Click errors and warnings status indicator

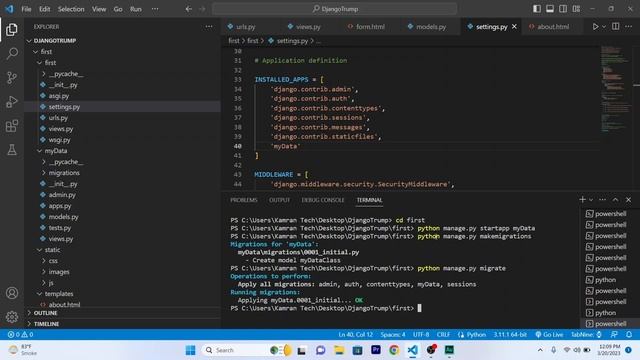tap(20, 334)
